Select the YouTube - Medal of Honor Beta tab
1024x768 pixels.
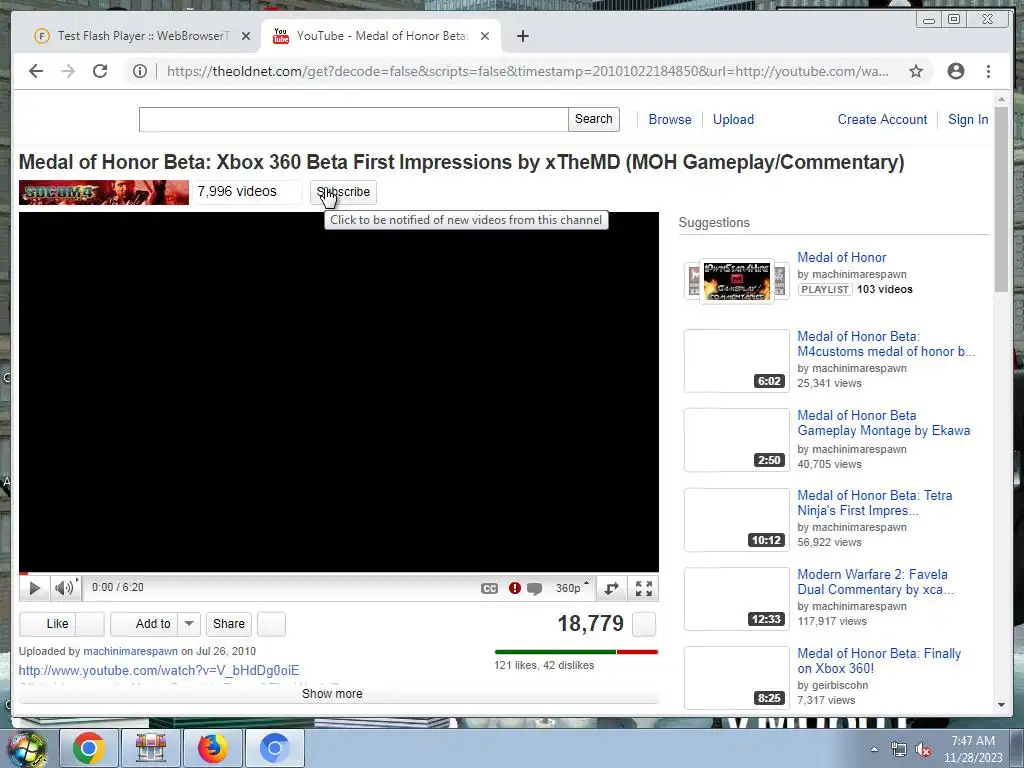[381, 36]
